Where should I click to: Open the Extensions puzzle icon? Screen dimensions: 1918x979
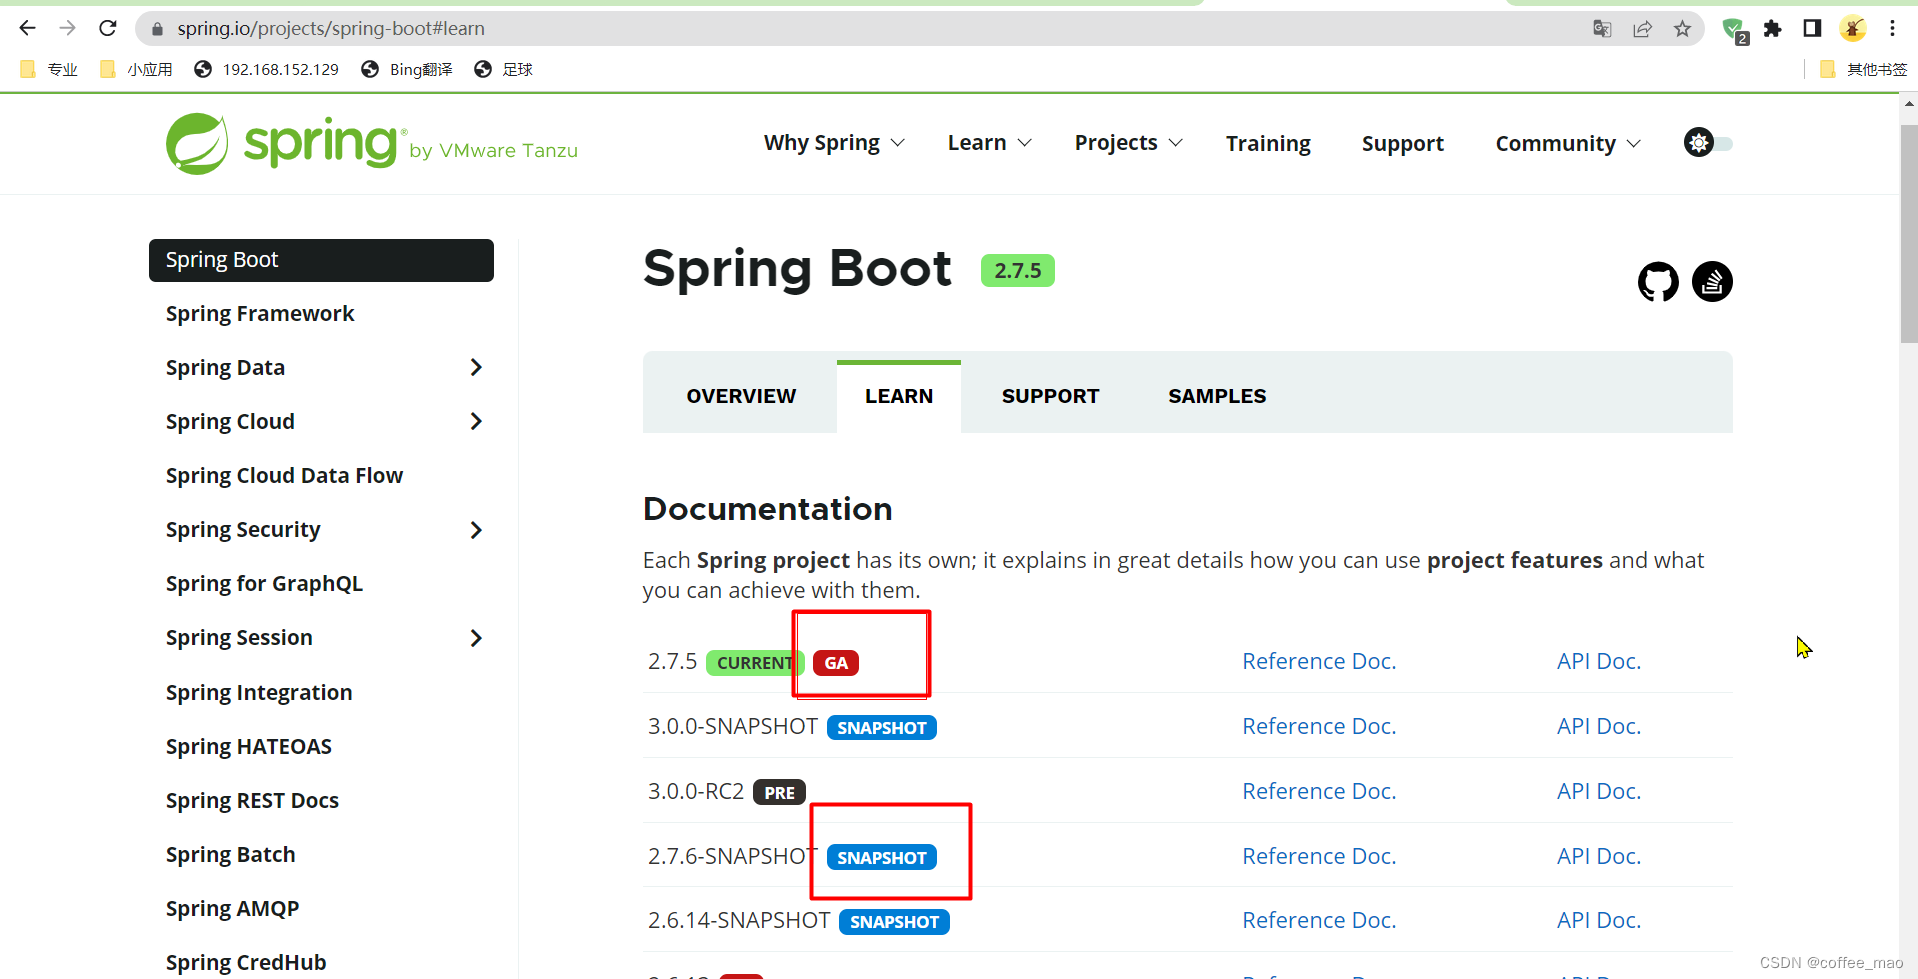1773,29
